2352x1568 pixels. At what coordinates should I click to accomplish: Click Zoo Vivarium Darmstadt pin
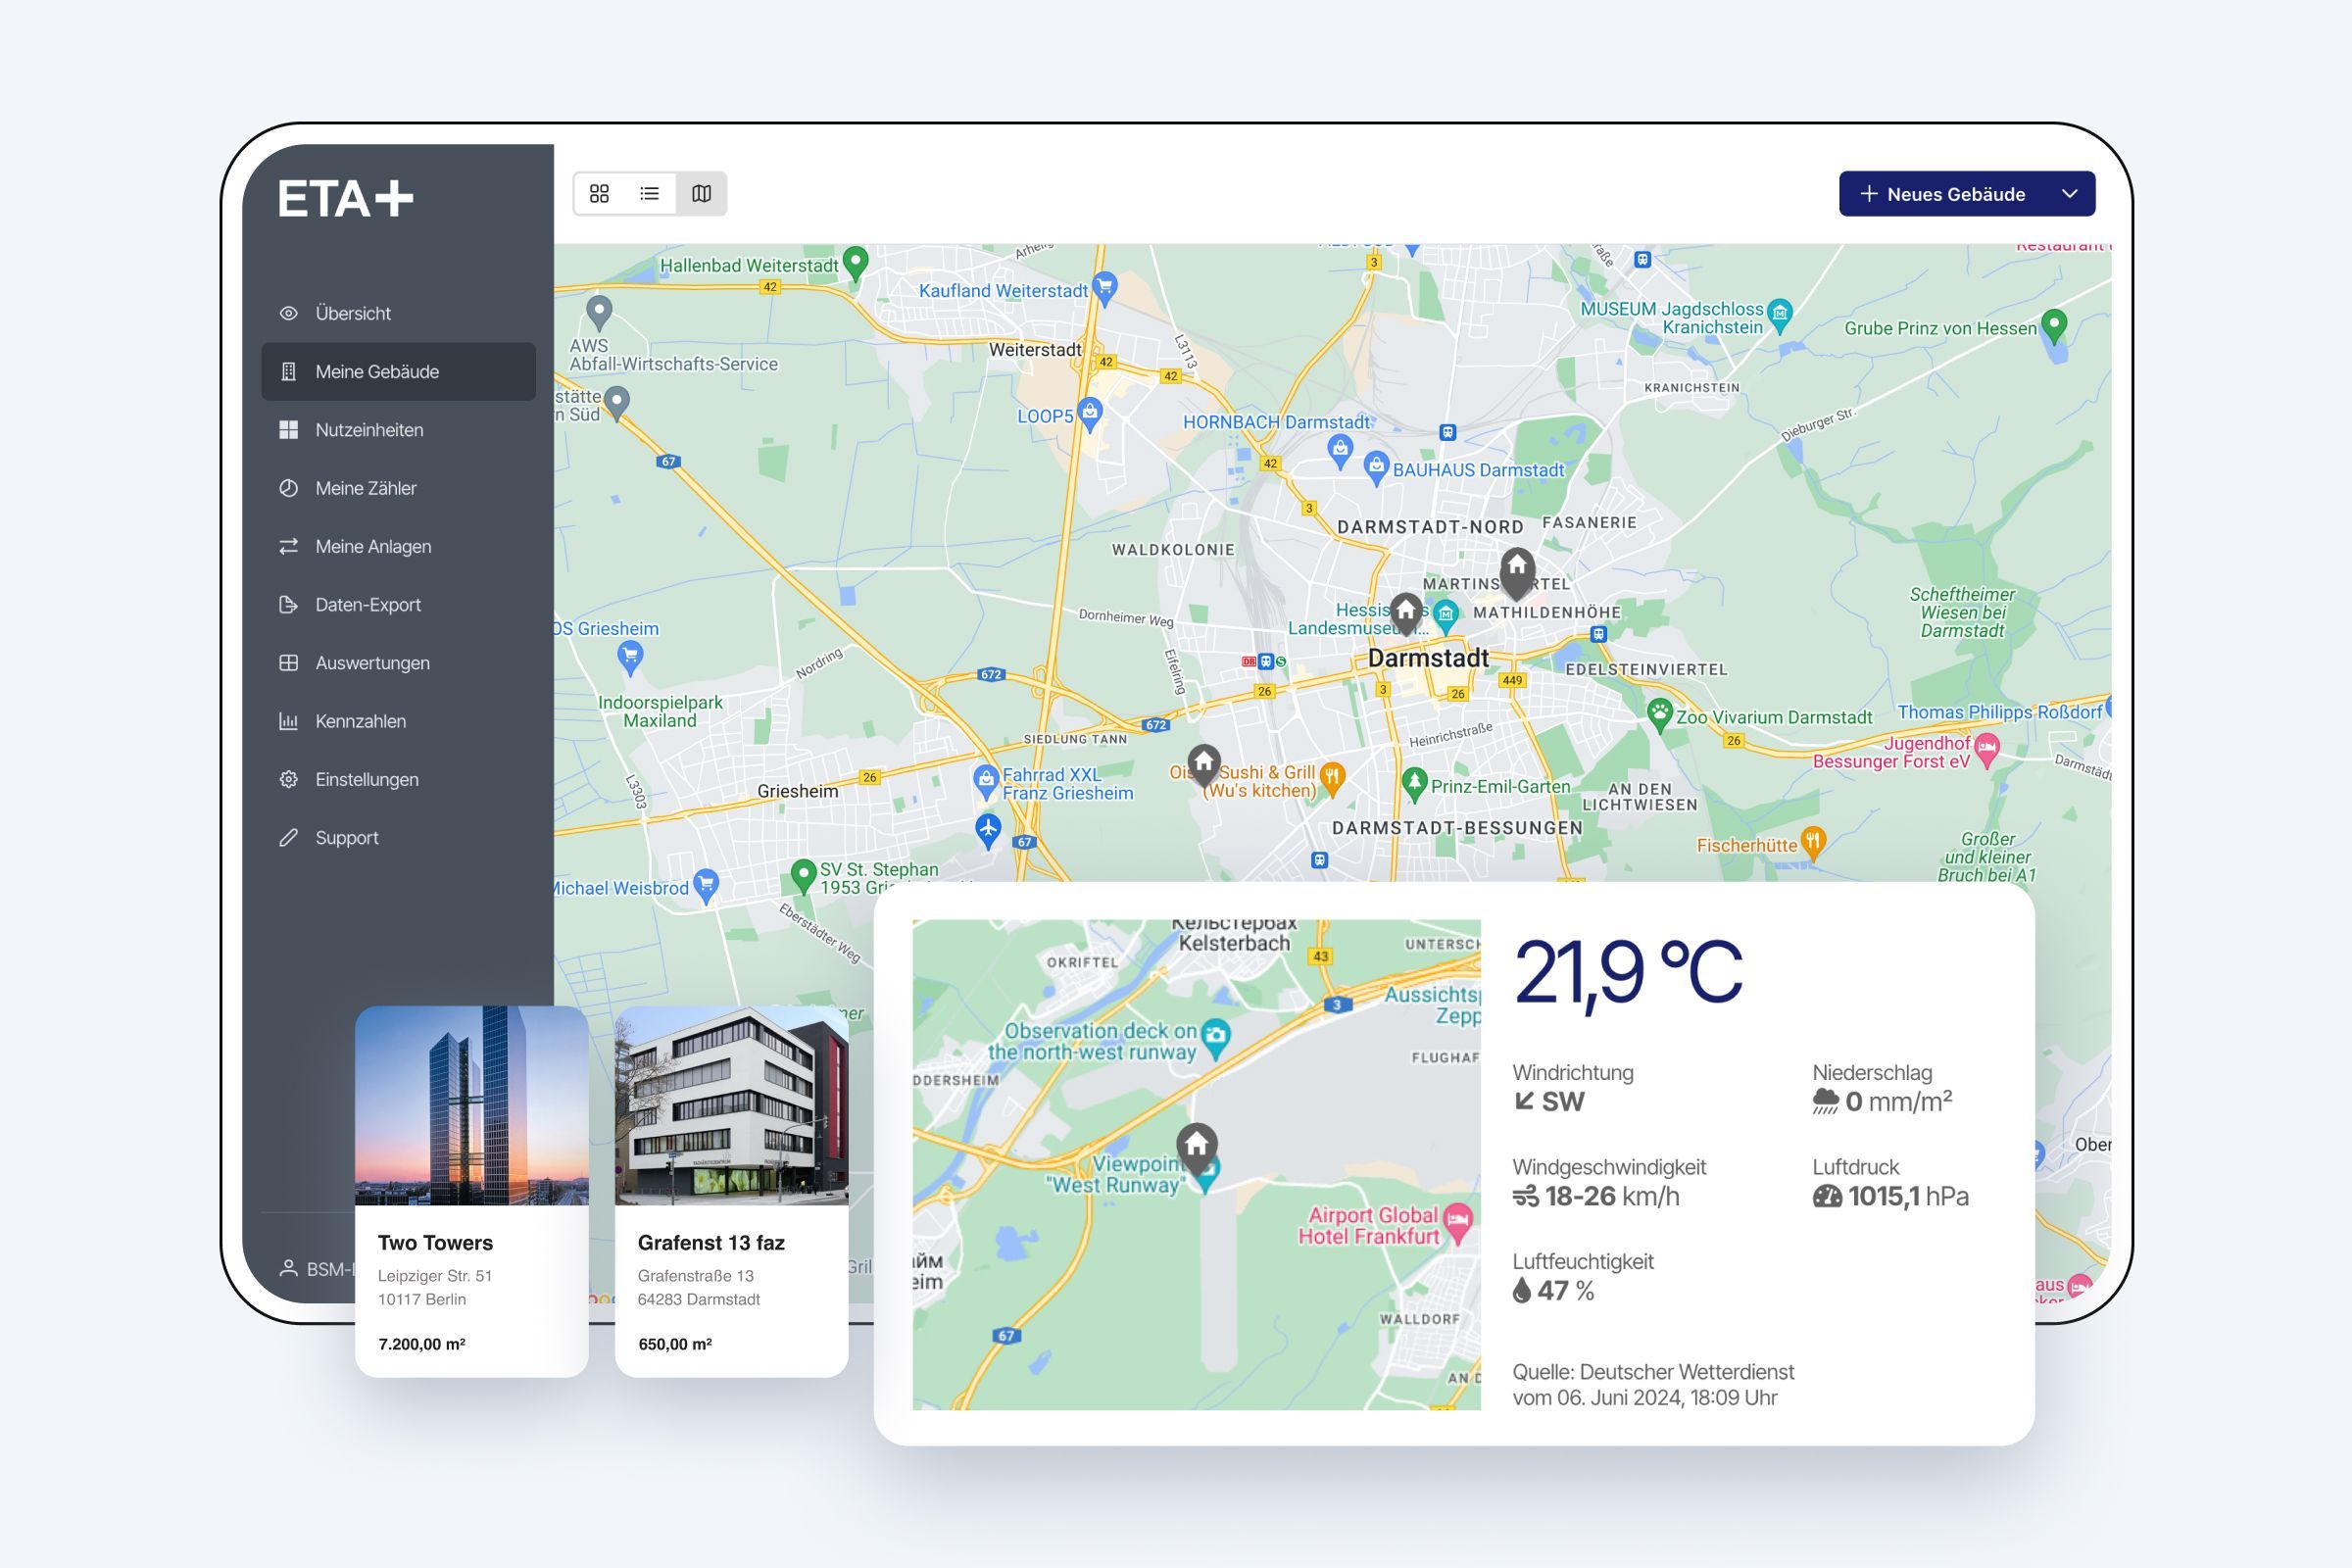tap(1660, 715)
